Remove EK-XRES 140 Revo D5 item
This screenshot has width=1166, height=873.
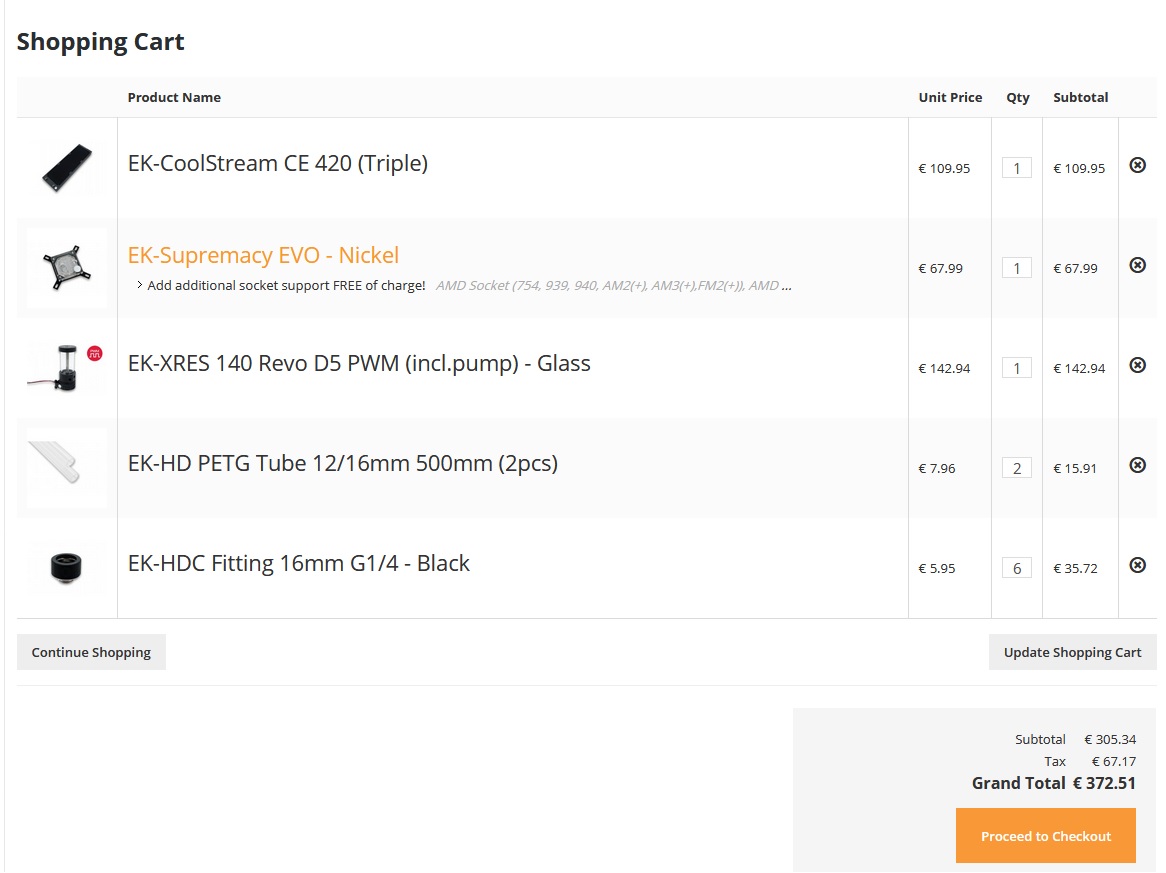1137,365
